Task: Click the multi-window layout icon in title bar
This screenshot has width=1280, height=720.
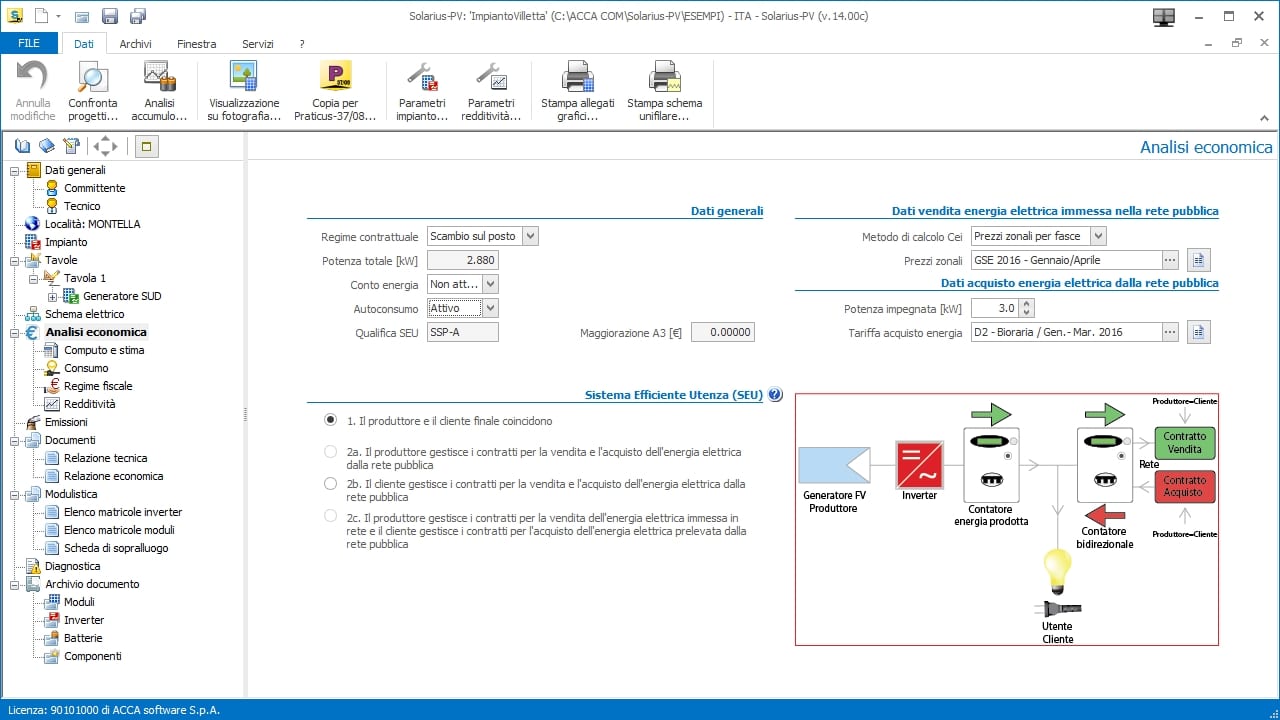Action: [1163, 16]
